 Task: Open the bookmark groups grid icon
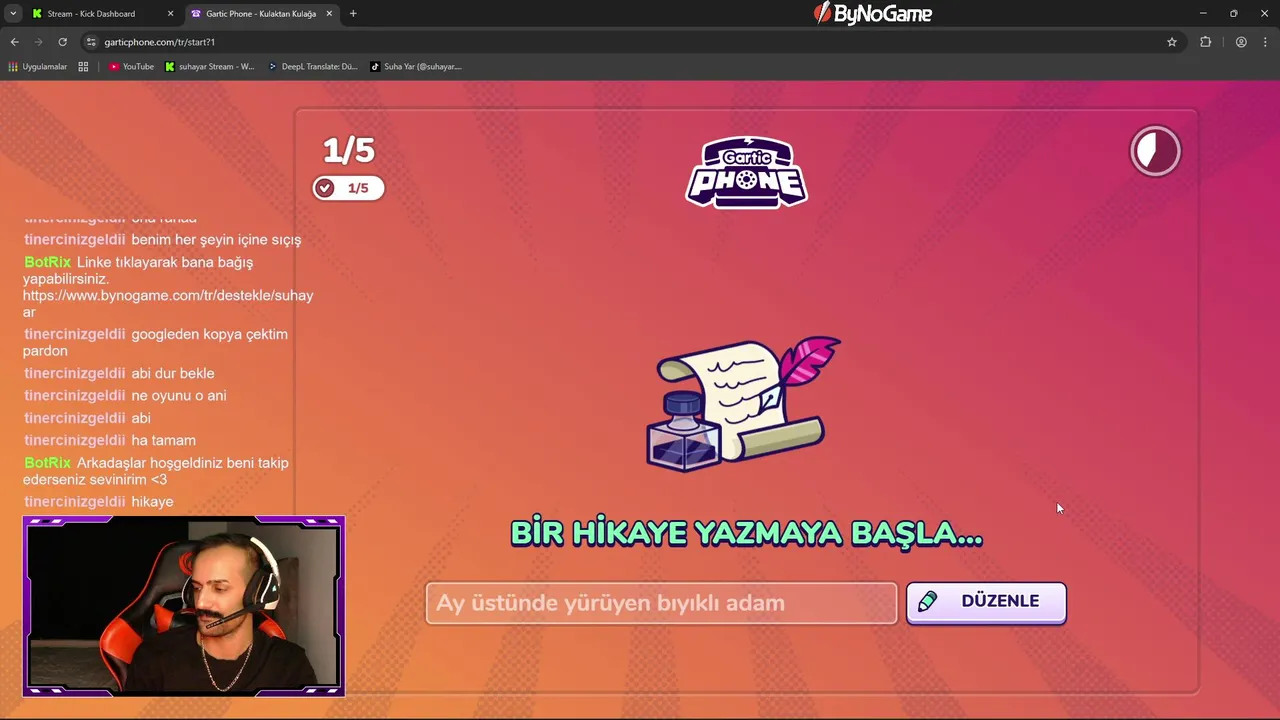83,67
